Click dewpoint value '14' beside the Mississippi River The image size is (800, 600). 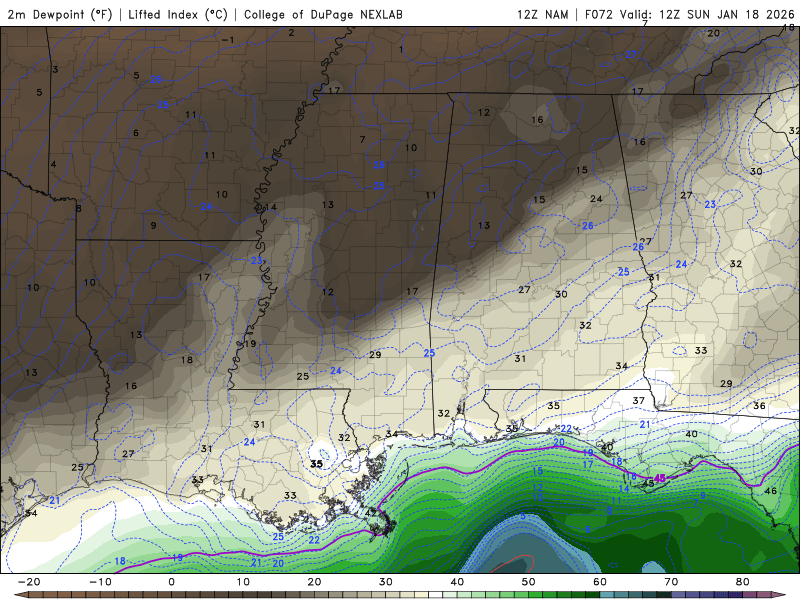coord(271,207)
